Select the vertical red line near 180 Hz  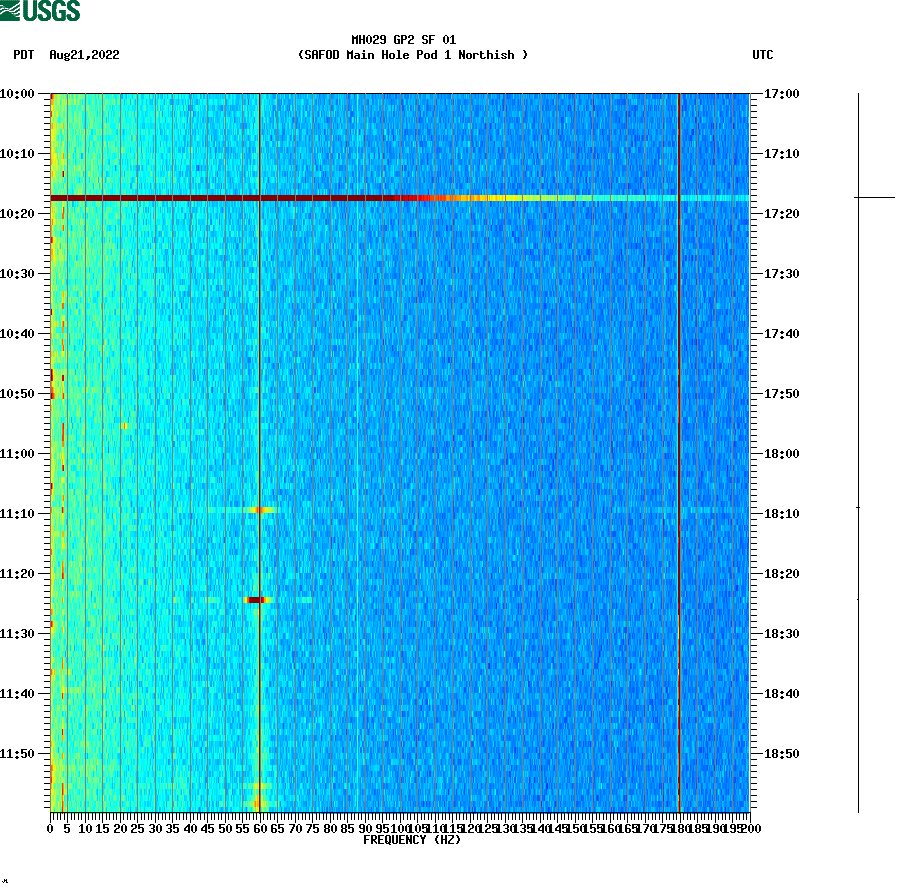coord(679,450)
